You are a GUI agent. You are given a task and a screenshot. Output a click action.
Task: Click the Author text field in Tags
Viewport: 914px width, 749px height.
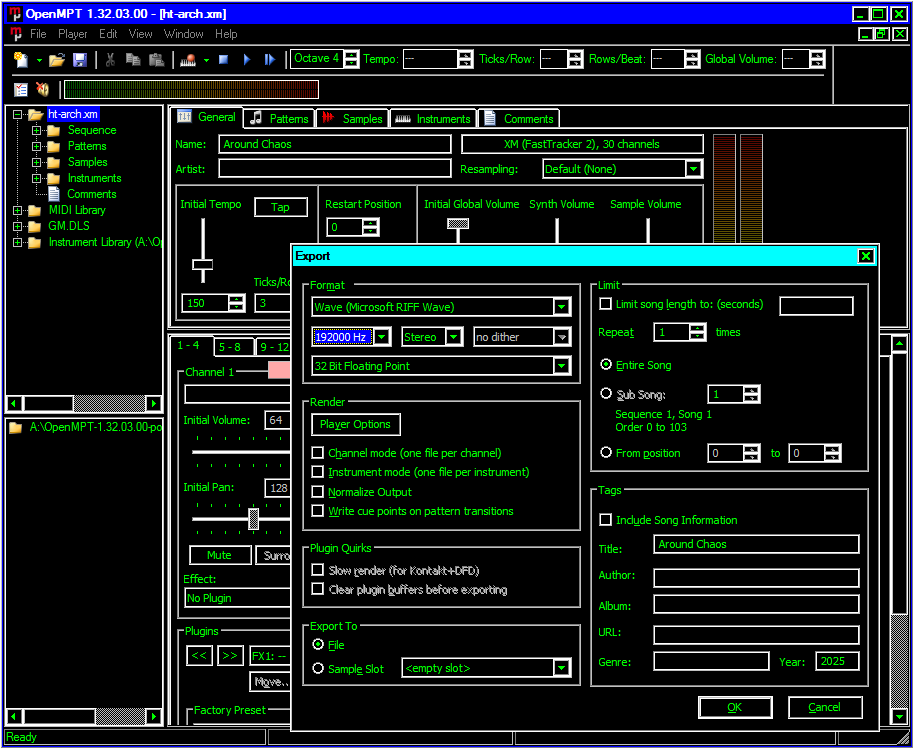[x=757, y=578]
